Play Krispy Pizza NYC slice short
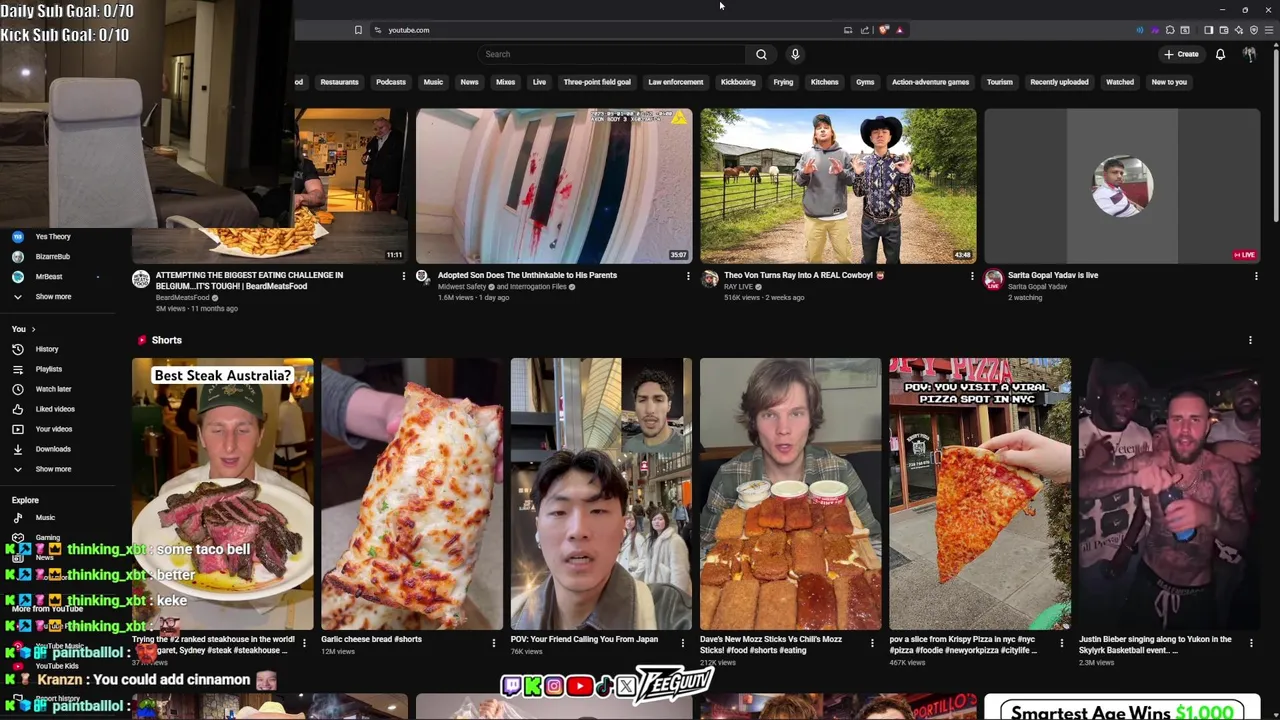 (980, 494)
